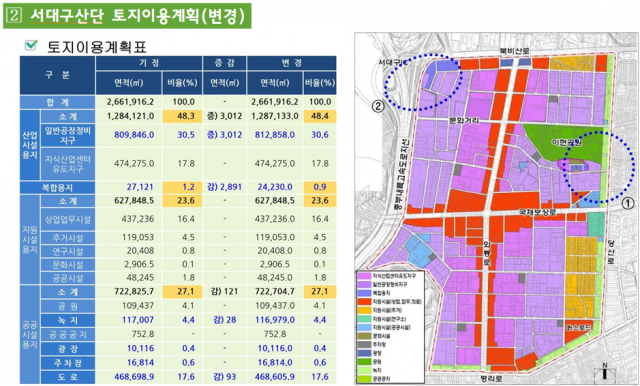Click the 복합용지 row label

[58, 188]
